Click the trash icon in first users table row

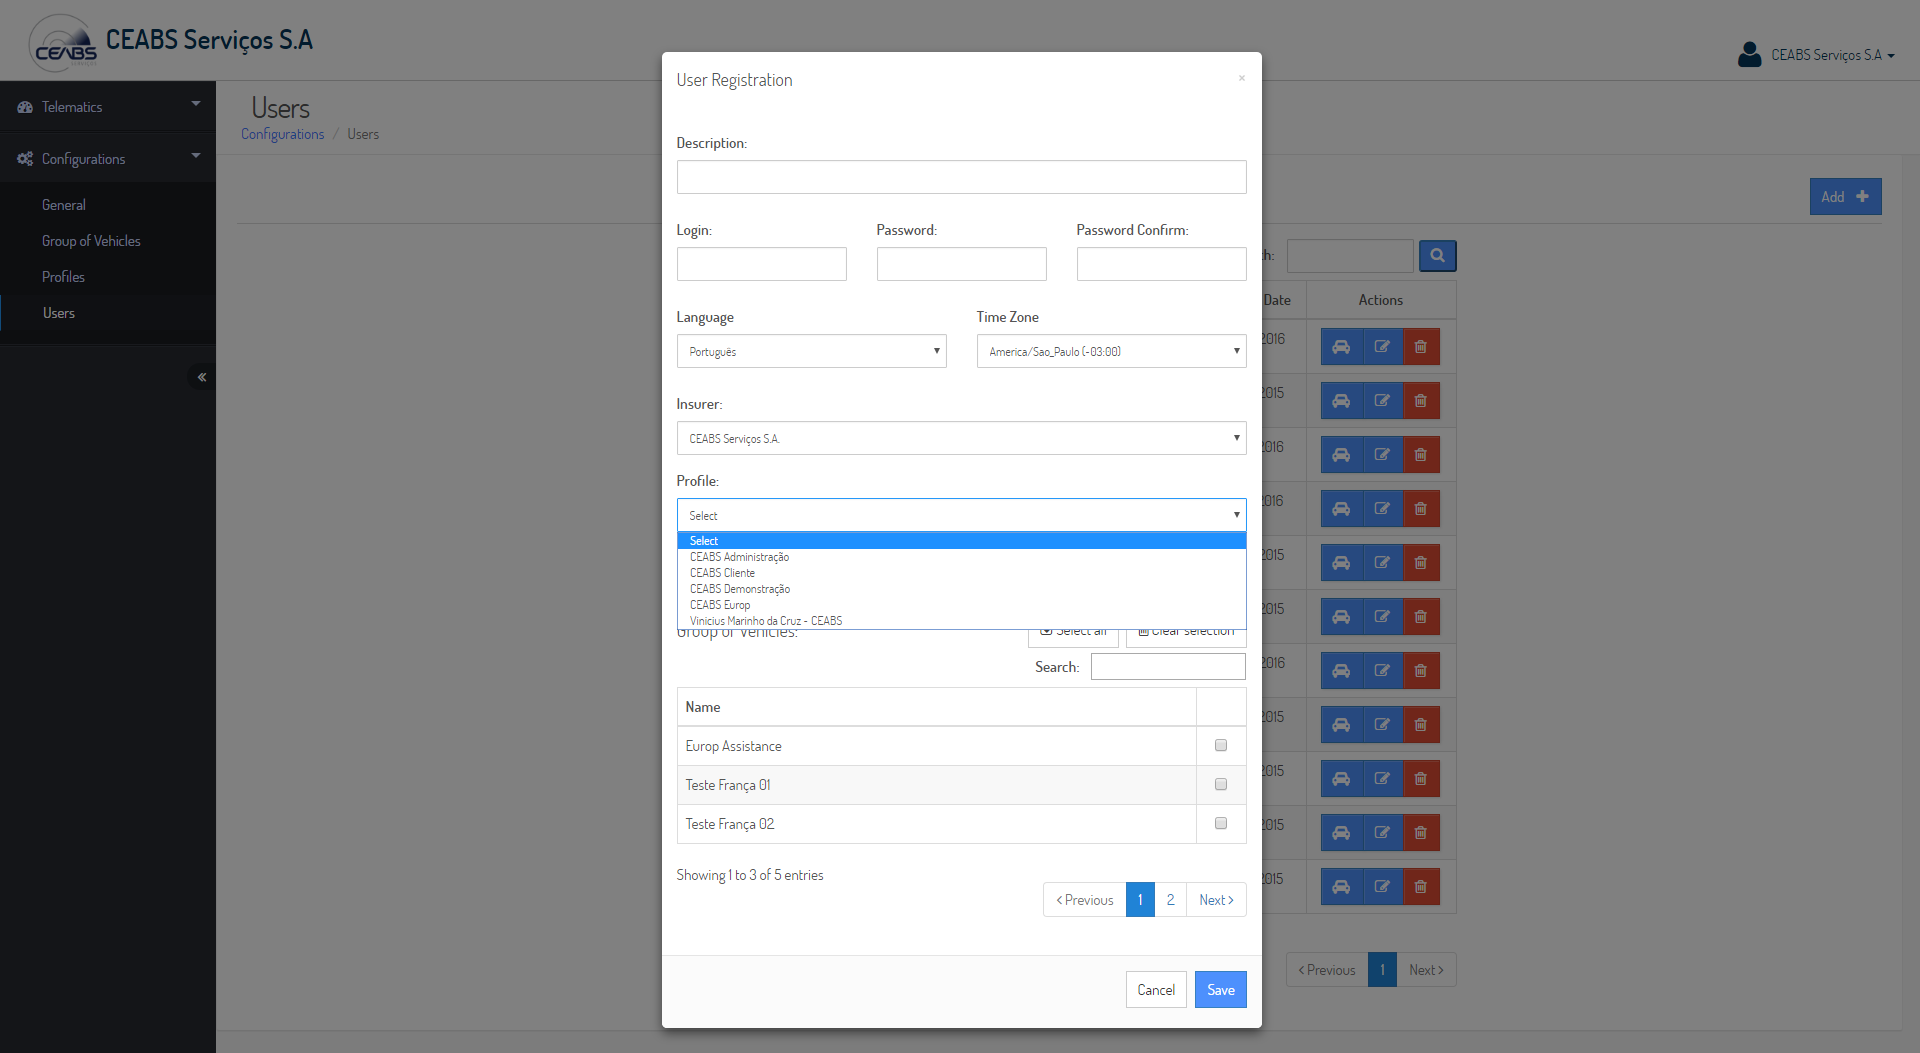(1421, 347)
